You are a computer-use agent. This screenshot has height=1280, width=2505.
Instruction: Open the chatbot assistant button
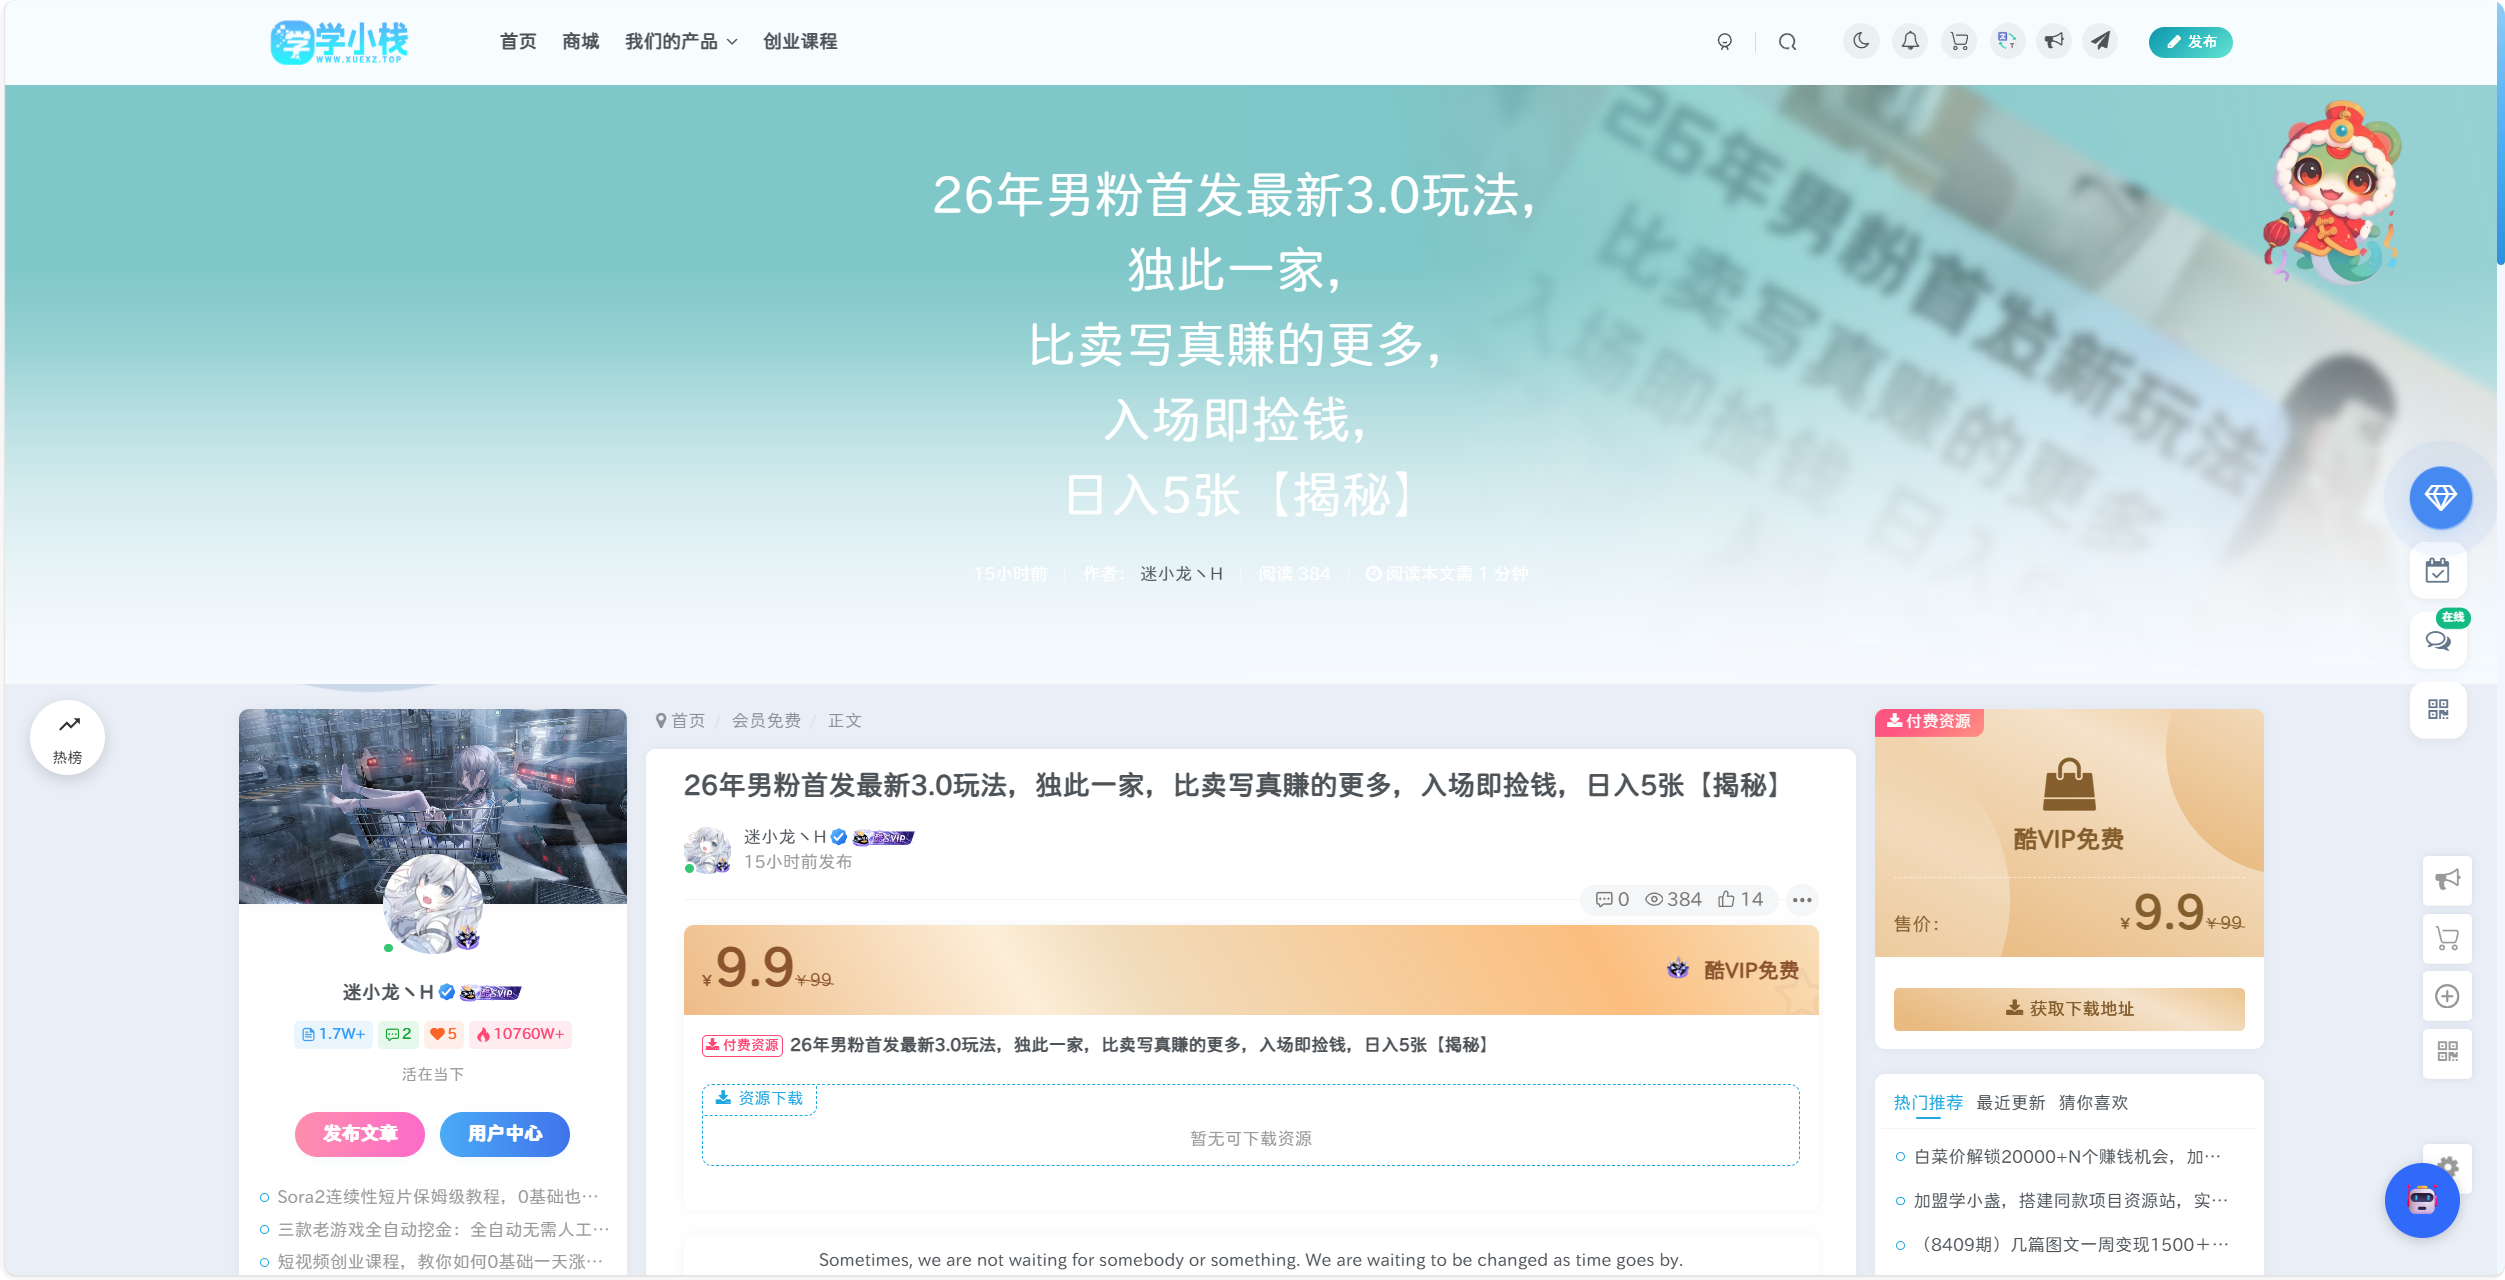tap(2422, 1200)
